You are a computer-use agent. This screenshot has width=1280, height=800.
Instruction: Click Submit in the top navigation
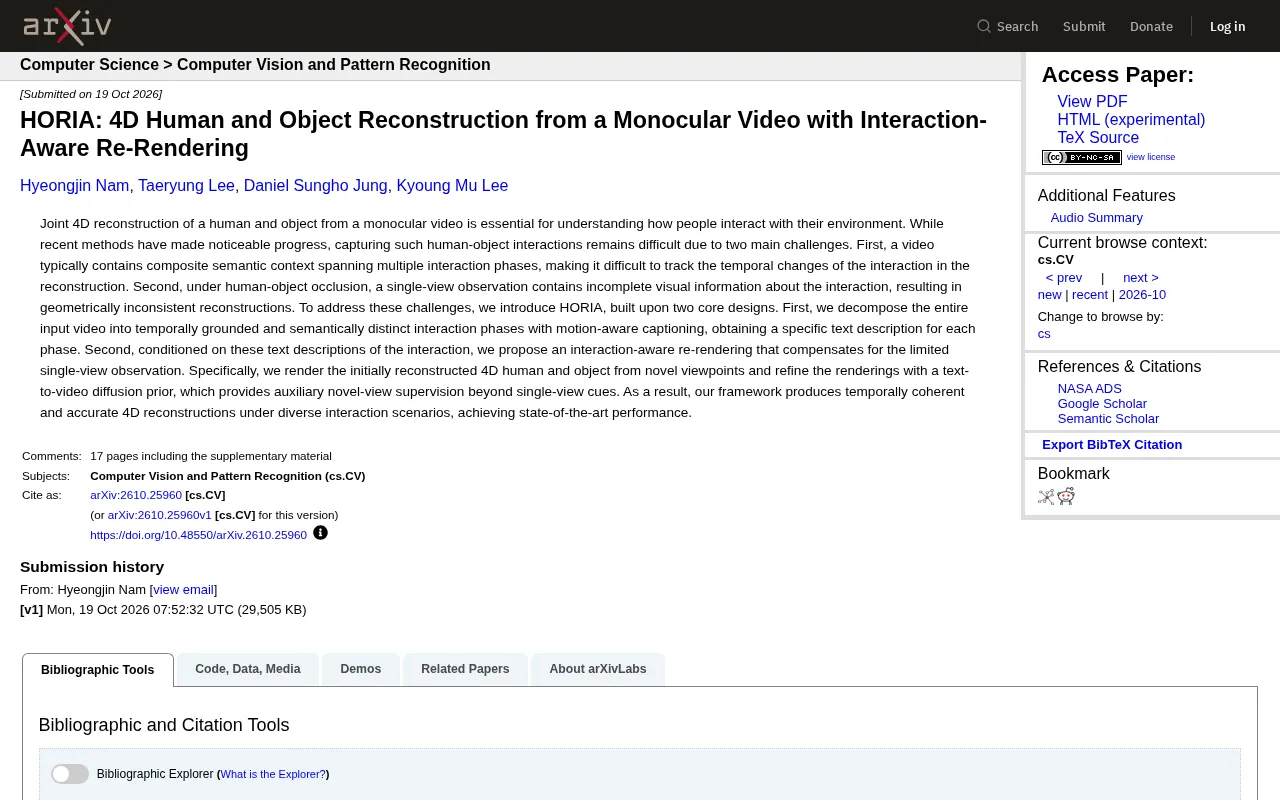[1084, 26]
